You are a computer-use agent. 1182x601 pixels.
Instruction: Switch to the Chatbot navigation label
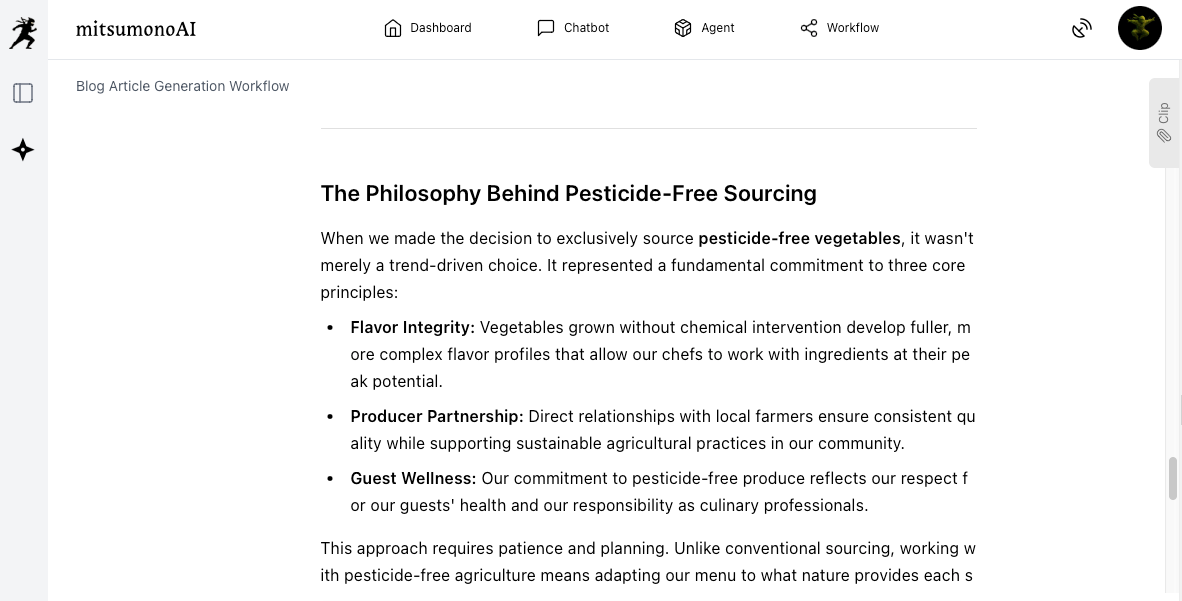click(586, 28)
